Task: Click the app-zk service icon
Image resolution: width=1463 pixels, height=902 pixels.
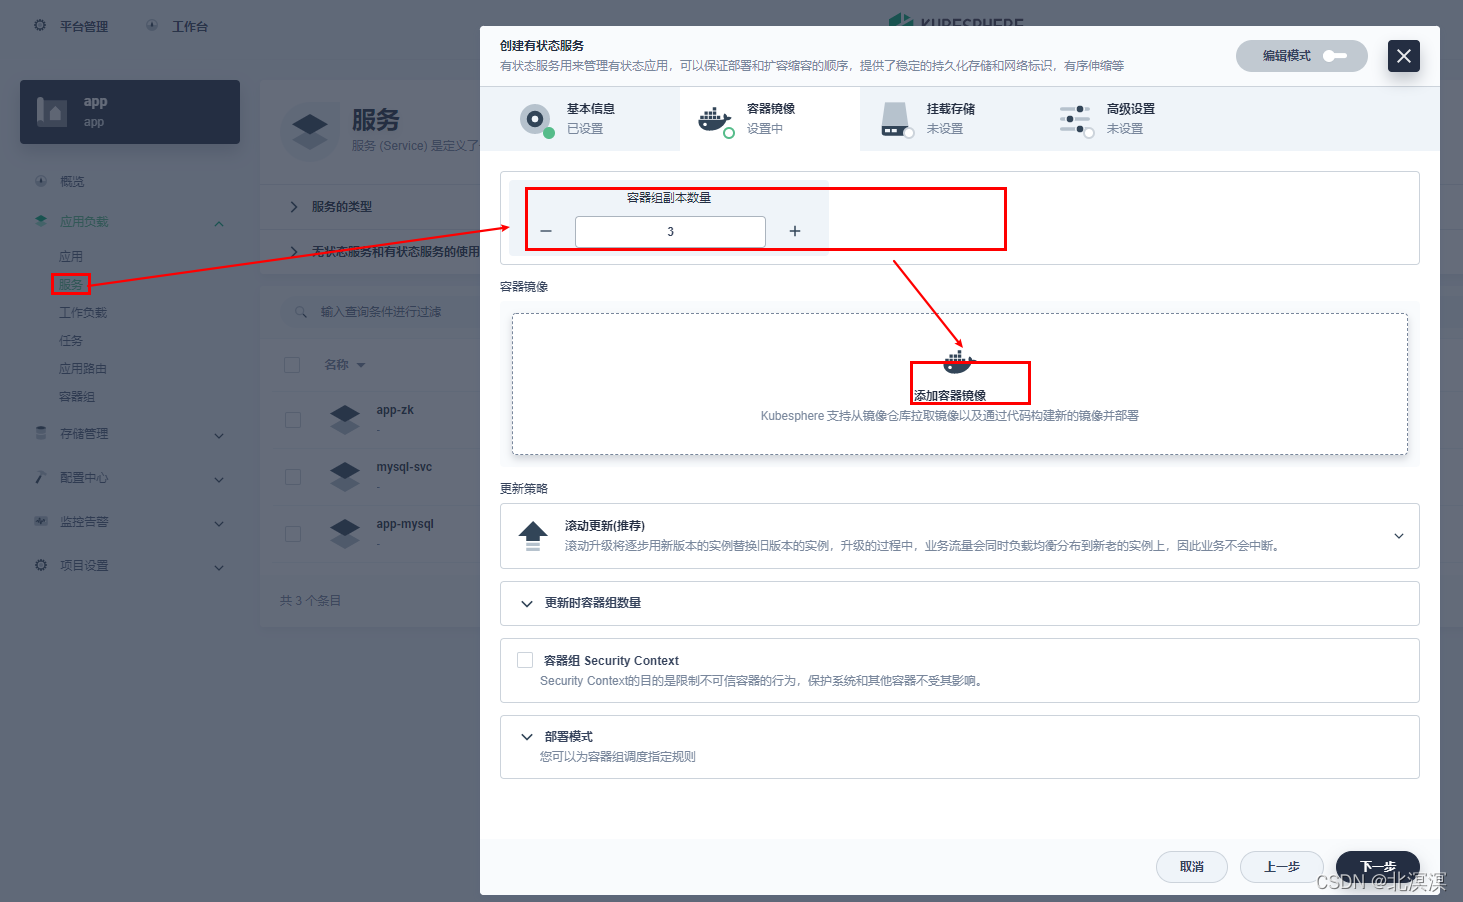Action: pos(345,419)
